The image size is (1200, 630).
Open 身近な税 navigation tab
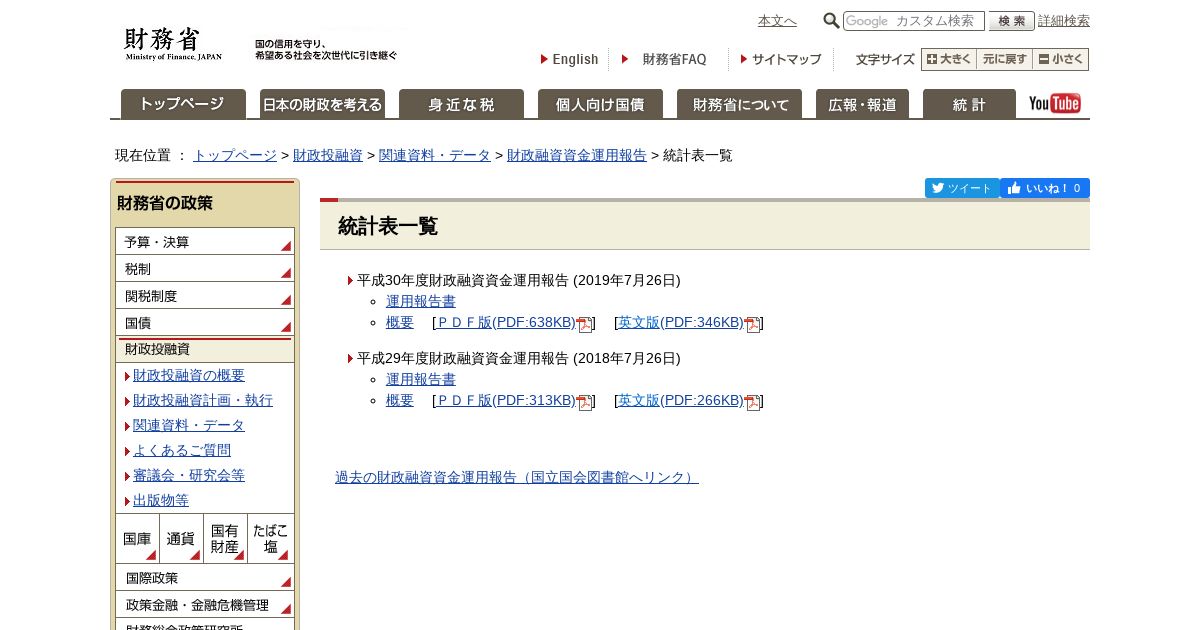click(x=461, y=104)
